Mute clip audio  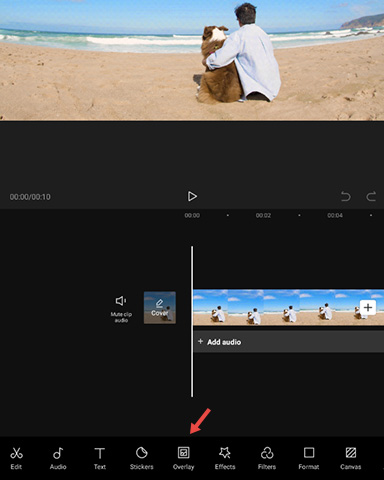point(121,309)
